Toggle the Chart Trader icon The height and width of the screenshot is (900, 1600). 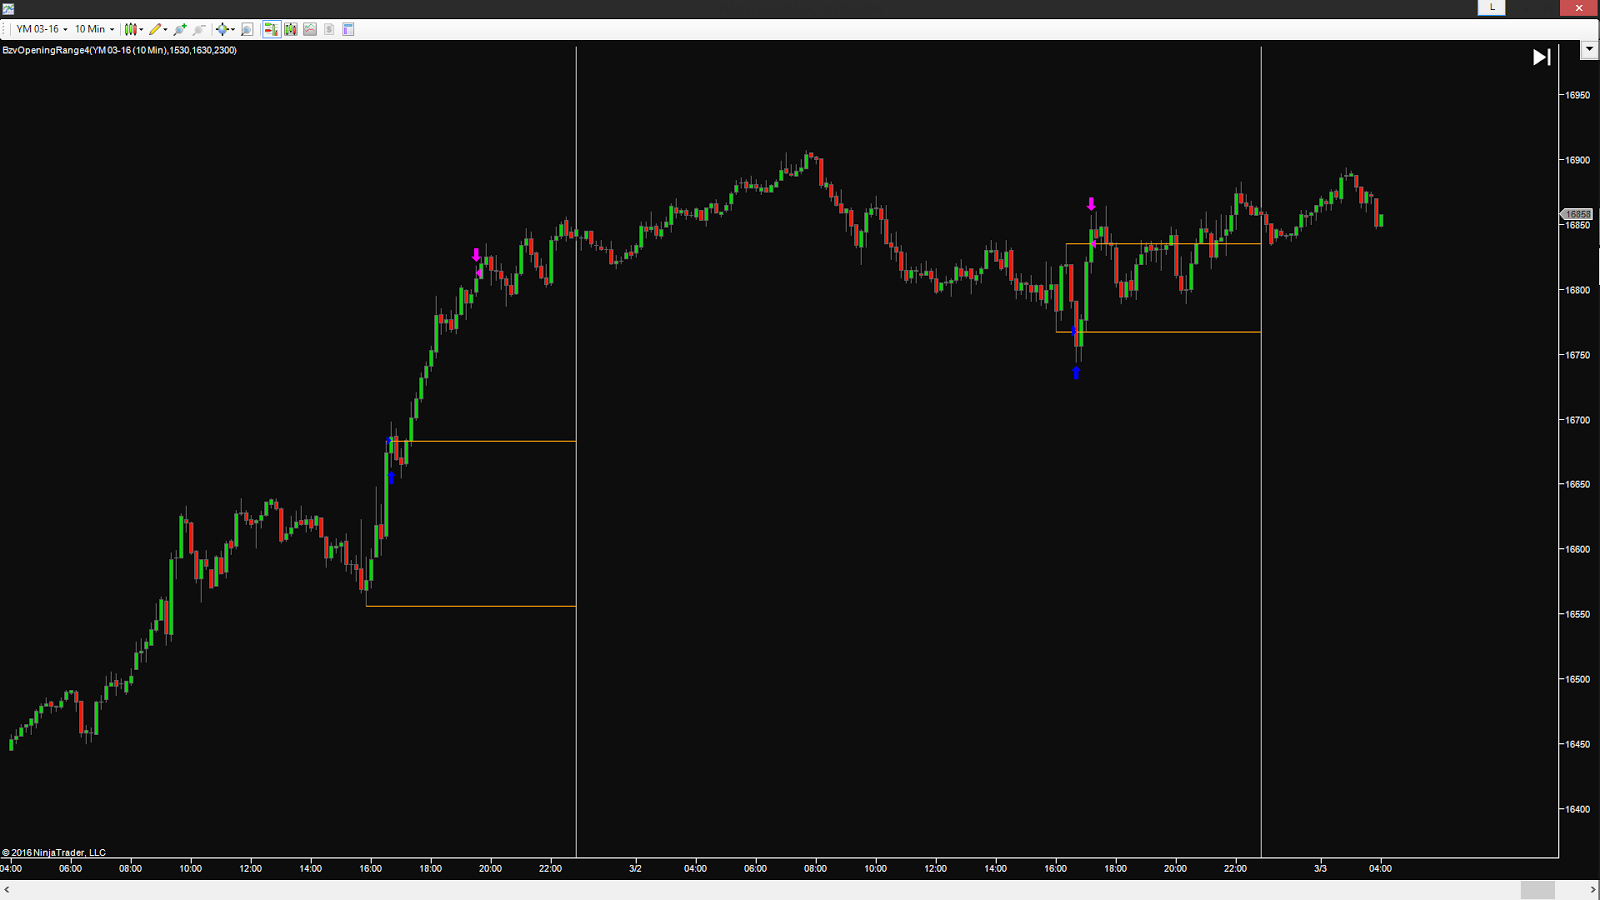point(271,29)
